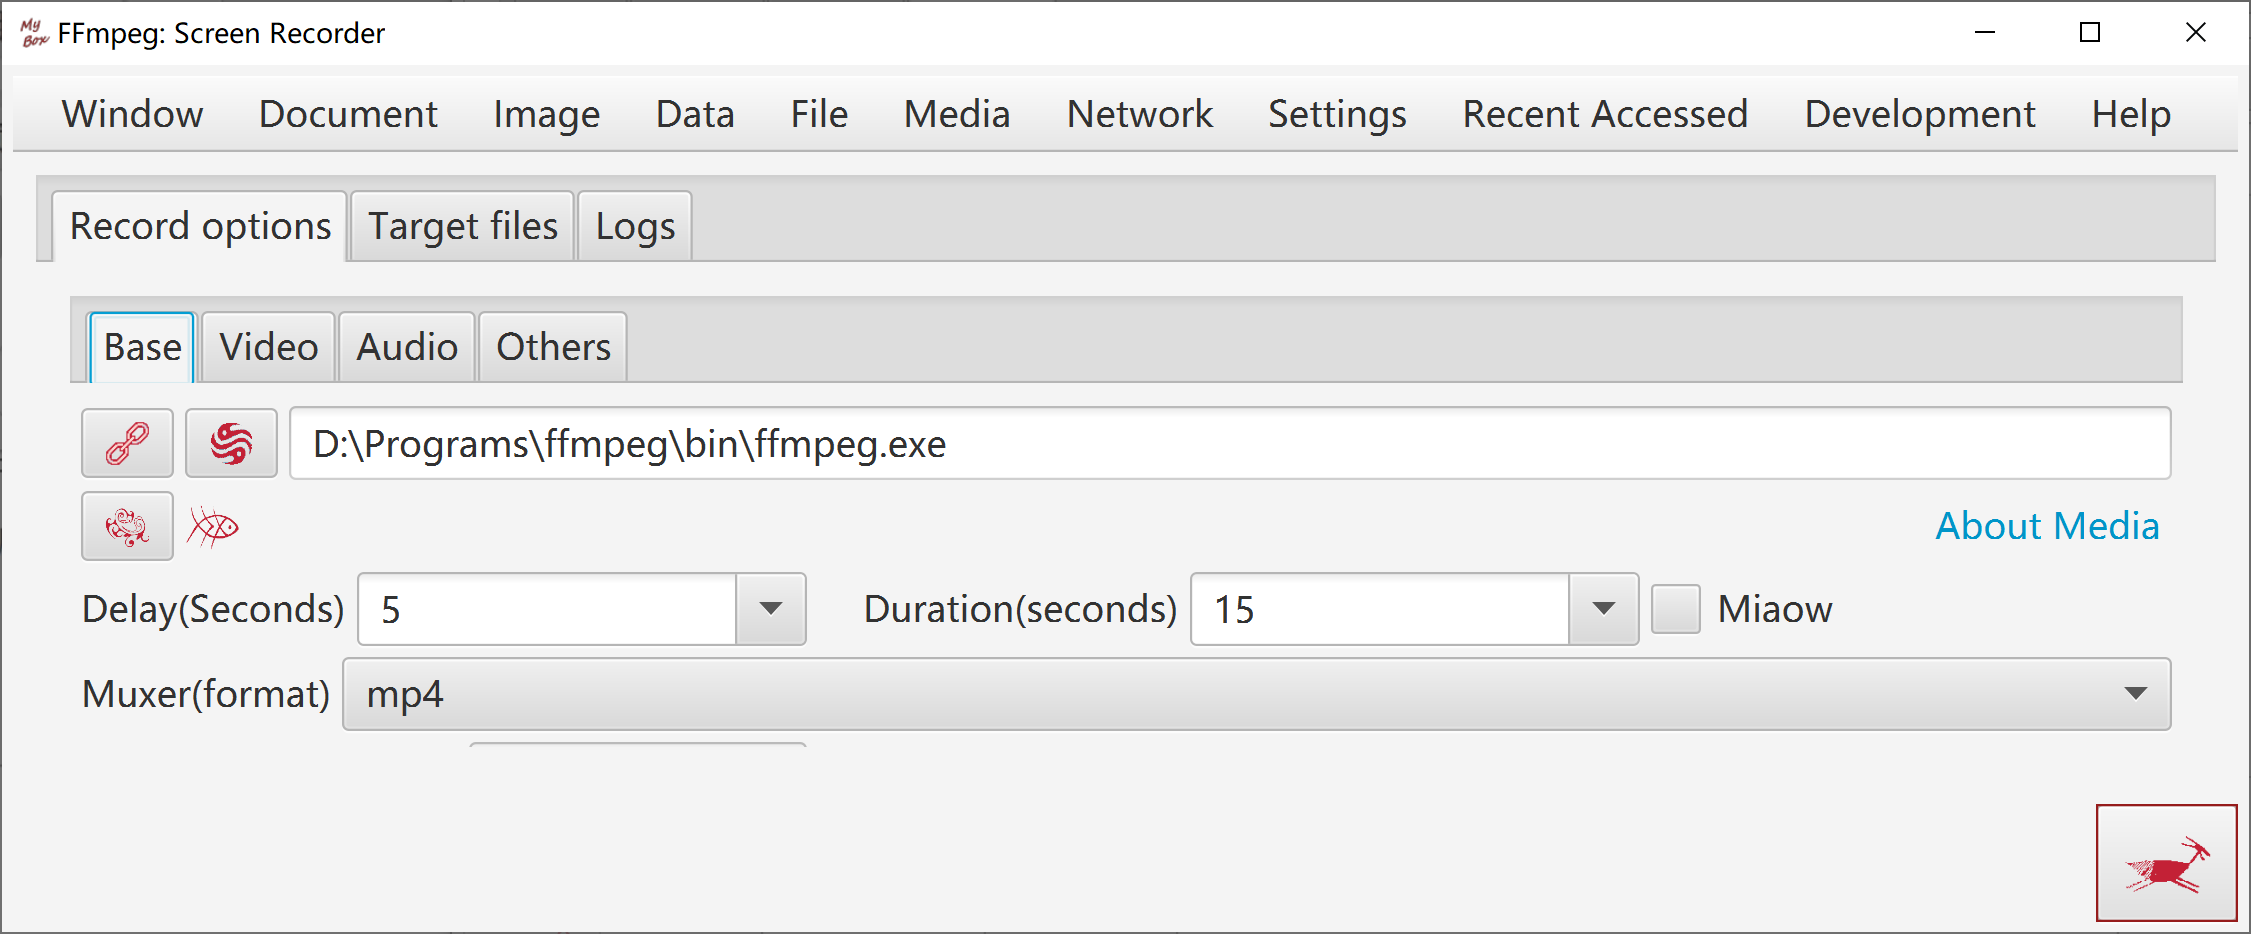
Task: Click the ffmpeg.exe path input field
Action: [x=1230, y=443]
